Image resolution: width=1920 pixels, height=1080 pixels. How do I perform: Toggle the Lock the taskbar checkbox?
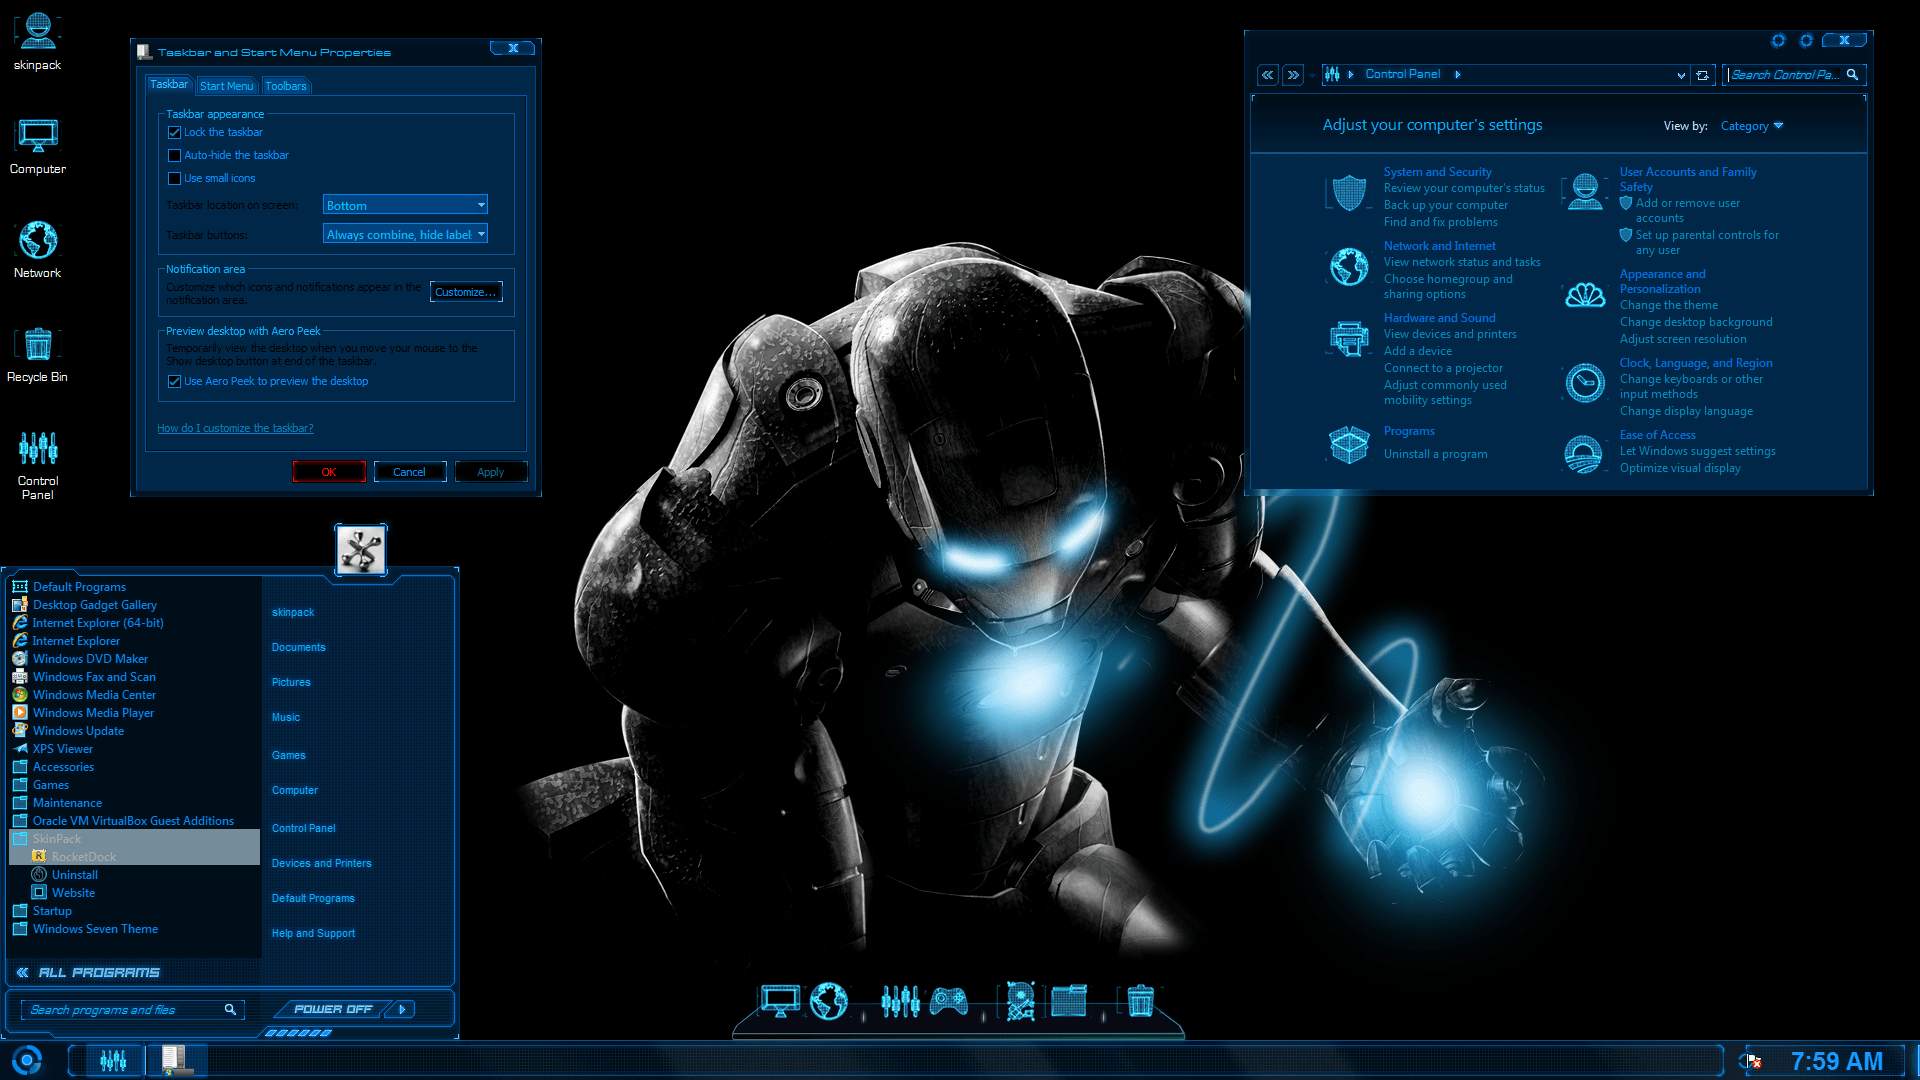coord(175,132)
